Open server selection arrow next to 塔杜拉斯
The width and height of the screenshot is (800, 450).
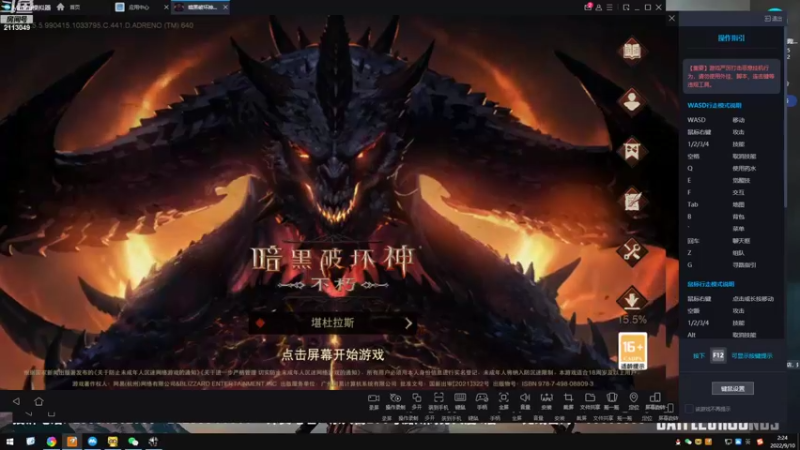408,323
